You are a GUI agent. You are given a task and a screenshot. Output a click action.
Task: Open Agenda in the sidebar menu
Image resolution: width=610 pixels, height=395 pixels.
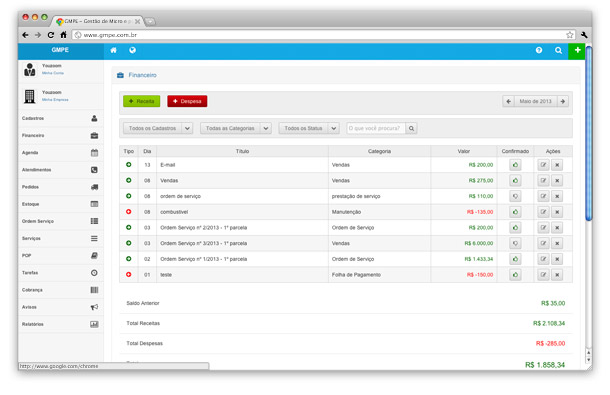60,153
